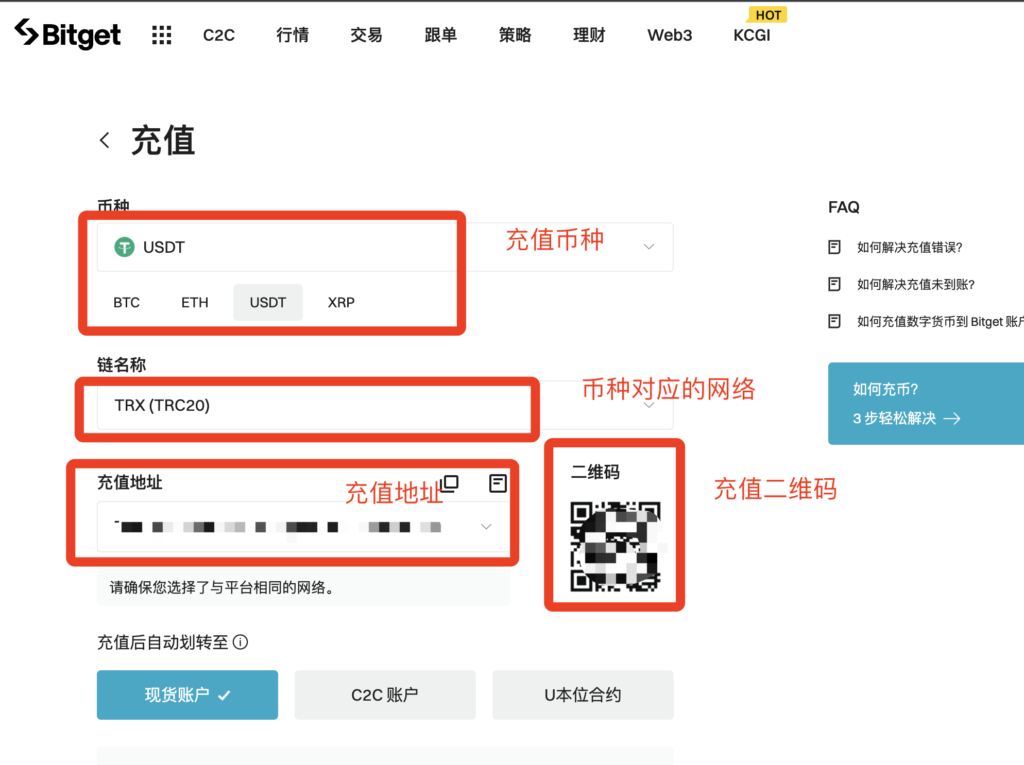This screenshot has width=1024, height=765.
Task: Click the FAQ heading
Action: pos(844,207)
